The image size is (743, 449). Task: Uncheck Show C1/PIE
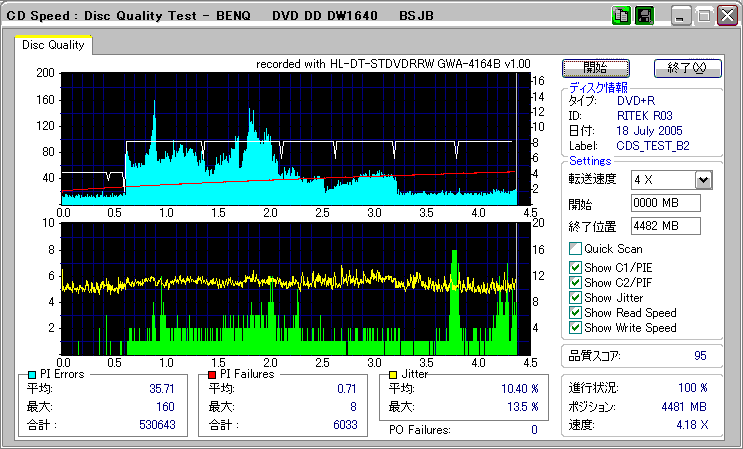coord(575,266)
